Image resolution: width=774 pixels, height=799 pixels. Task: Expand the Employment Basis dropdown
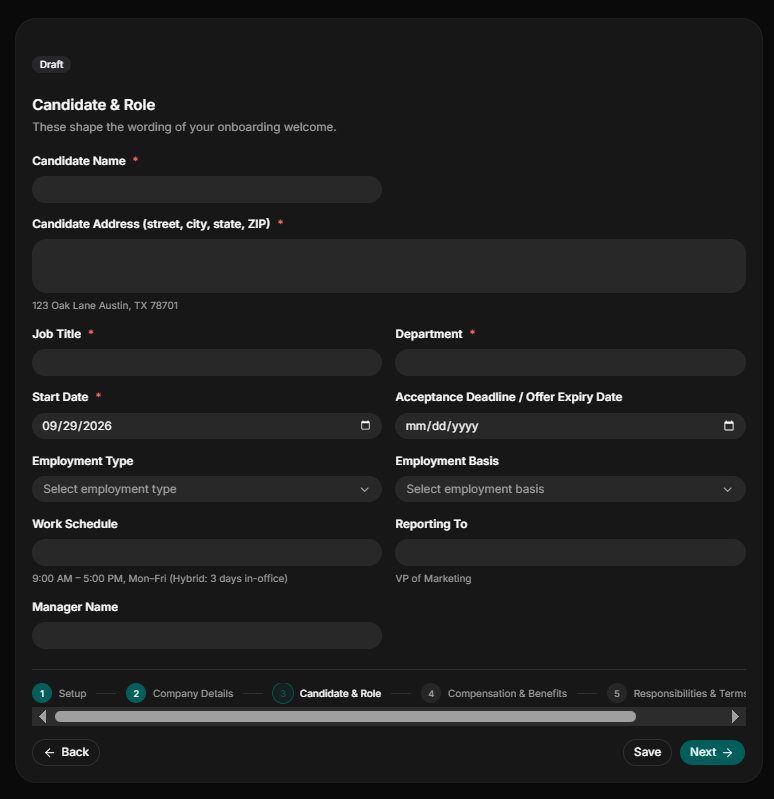[570, 489]
